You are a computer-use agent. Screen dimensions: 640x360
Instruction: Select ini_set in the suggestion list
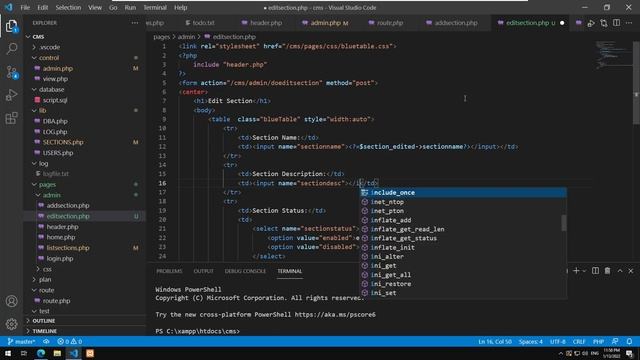(x=462, y=293)
